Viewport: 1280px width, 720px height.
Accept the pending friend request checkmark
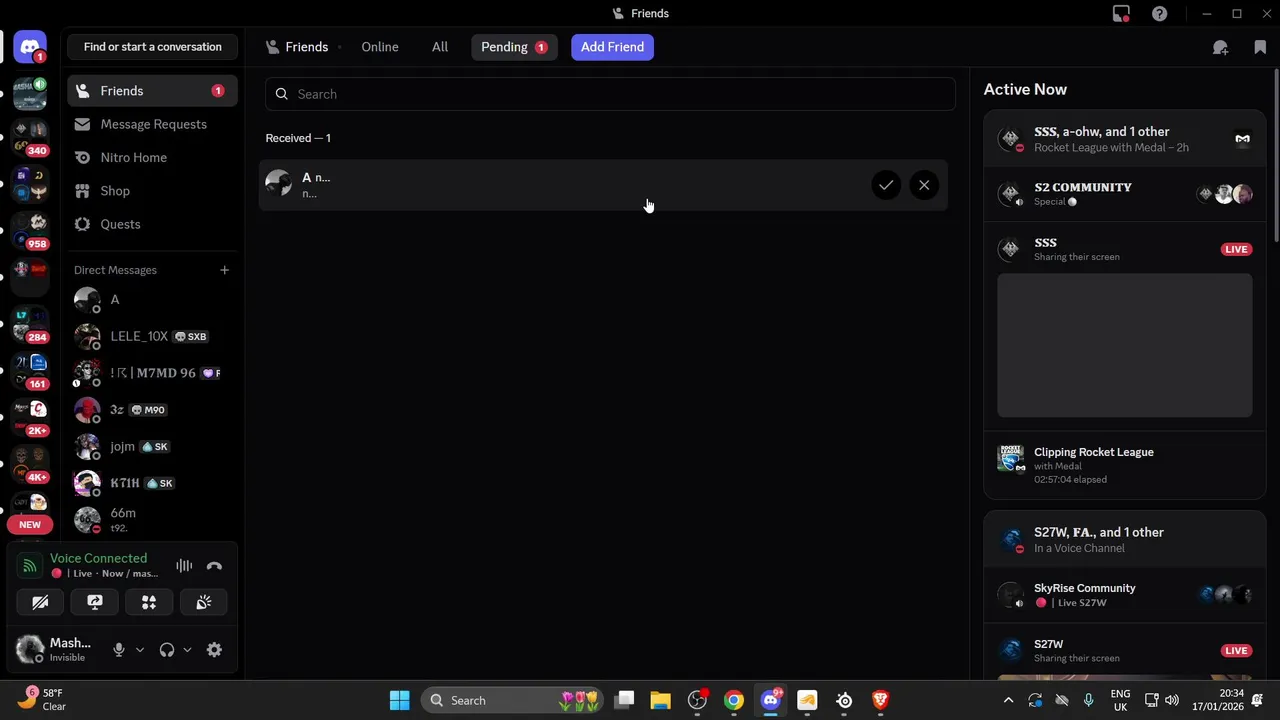pyautogui.click(x=886, y=185)
